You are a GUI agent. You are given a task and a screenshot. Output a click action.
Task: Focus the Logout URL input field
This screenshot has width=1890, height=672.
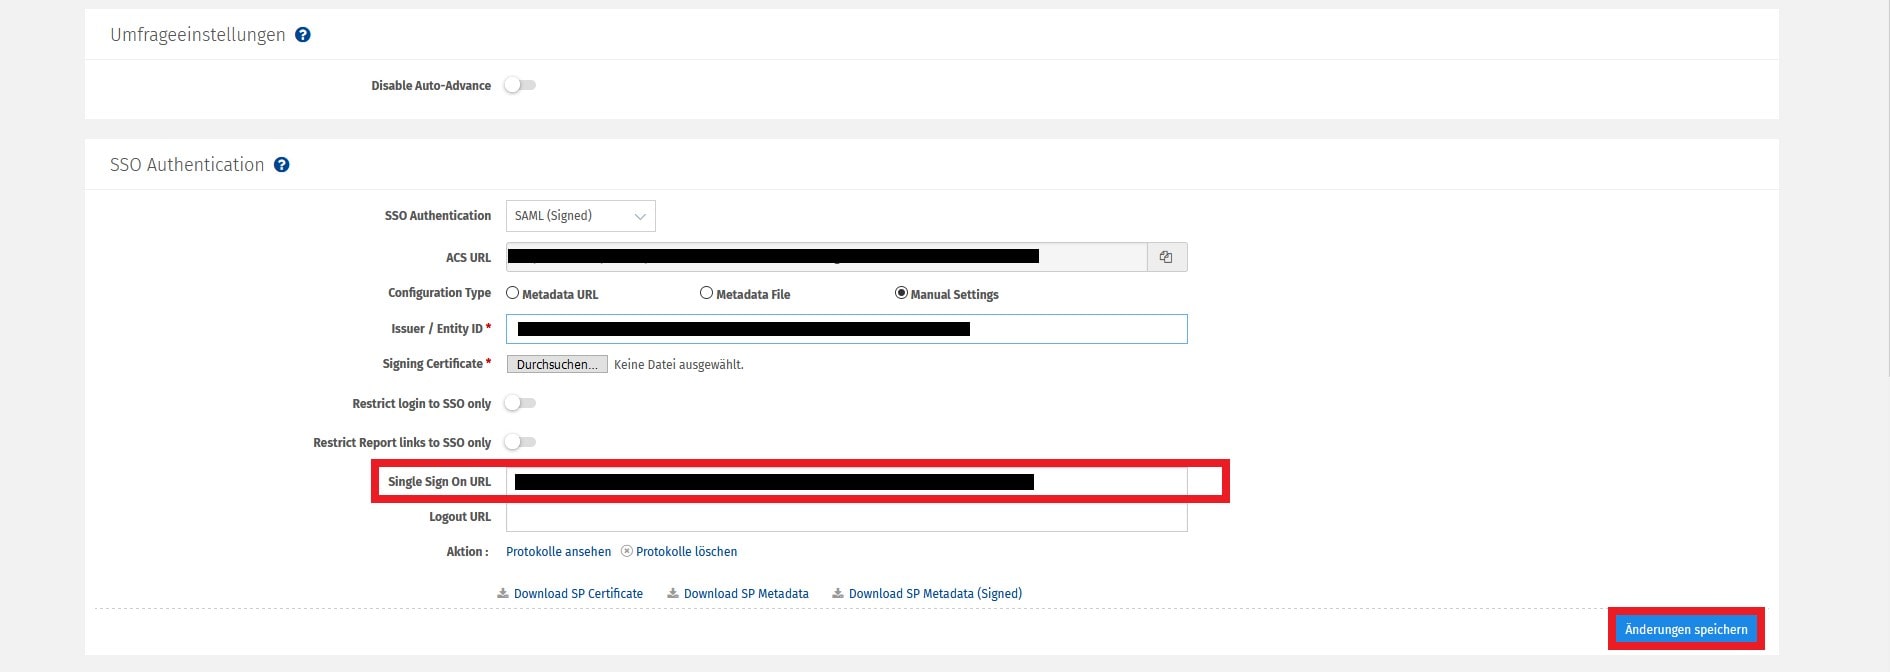(x=847, y=517)
